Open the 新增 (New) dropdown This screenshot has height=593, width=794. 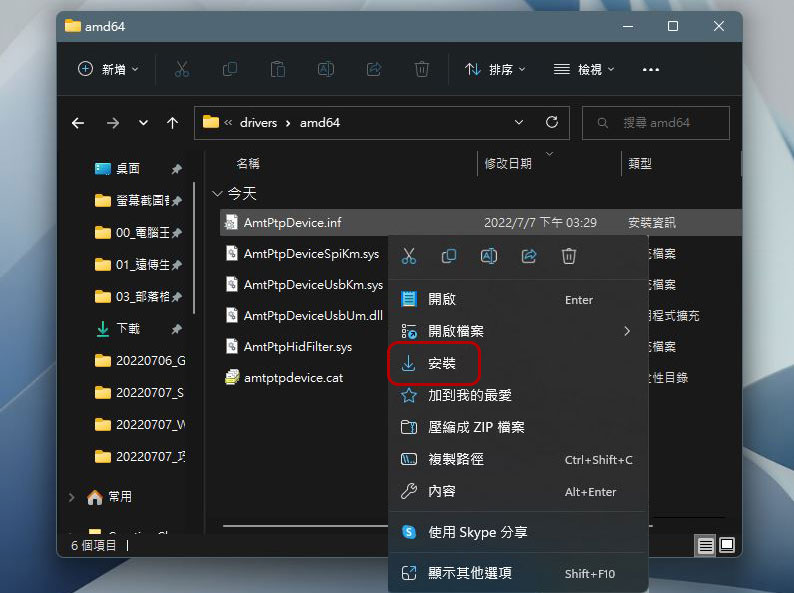click(x=108, y=69)
